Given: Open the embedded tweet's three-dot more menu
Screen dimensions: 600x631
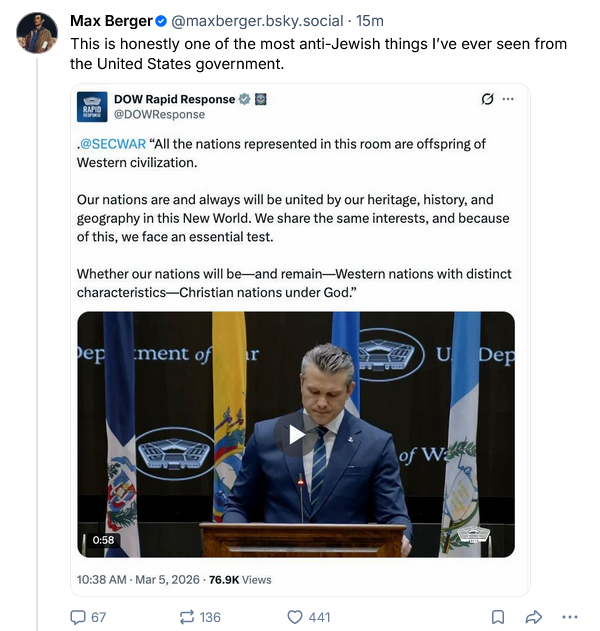Looking at the screenshot, I should click(x=508, y=99).
